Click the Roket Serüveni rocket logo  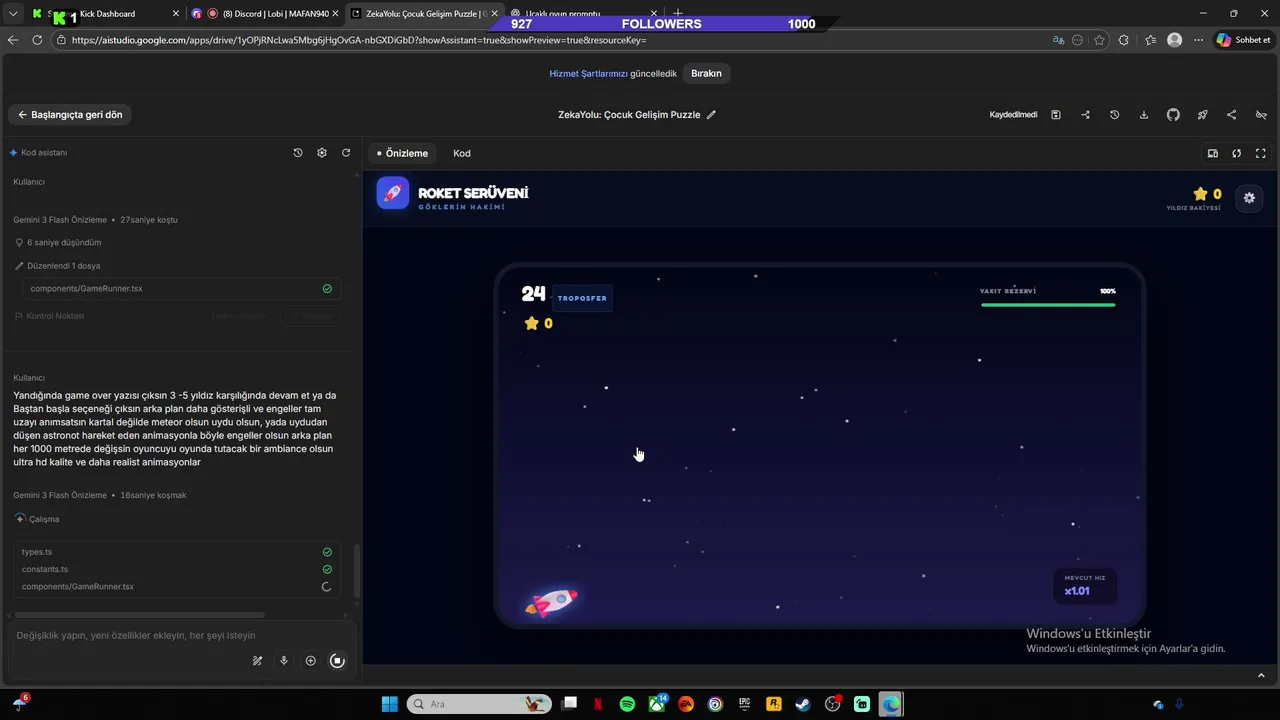pyautogui.click(x=393, y=193)
